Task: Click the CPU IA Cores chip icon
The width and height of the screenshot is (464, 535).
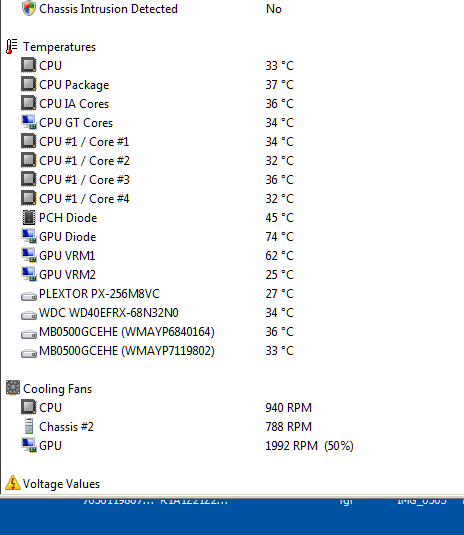Action: tap(29, 103)
